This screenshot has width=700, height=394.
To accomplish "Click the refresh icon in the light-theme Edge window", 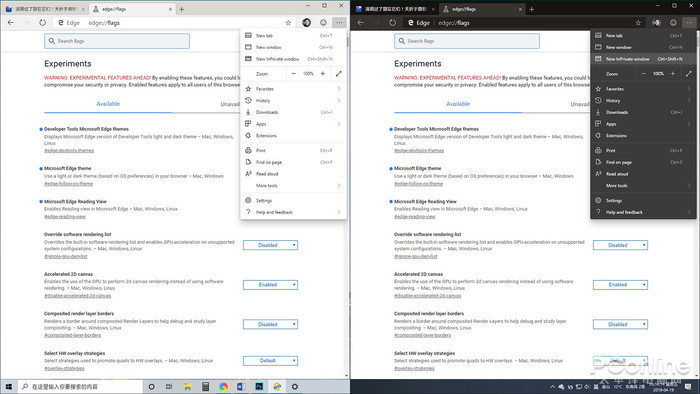I will tap(42, 22).
